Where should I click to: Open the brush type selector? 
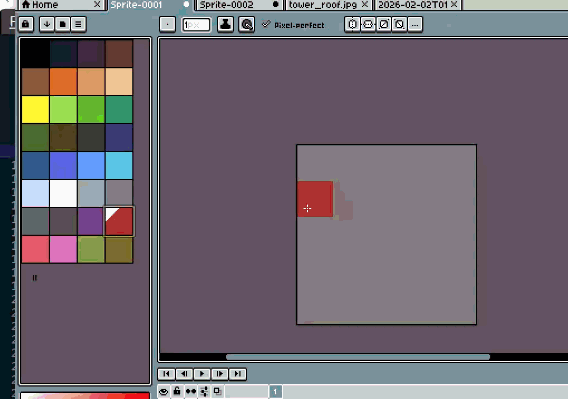coord(167,25)
